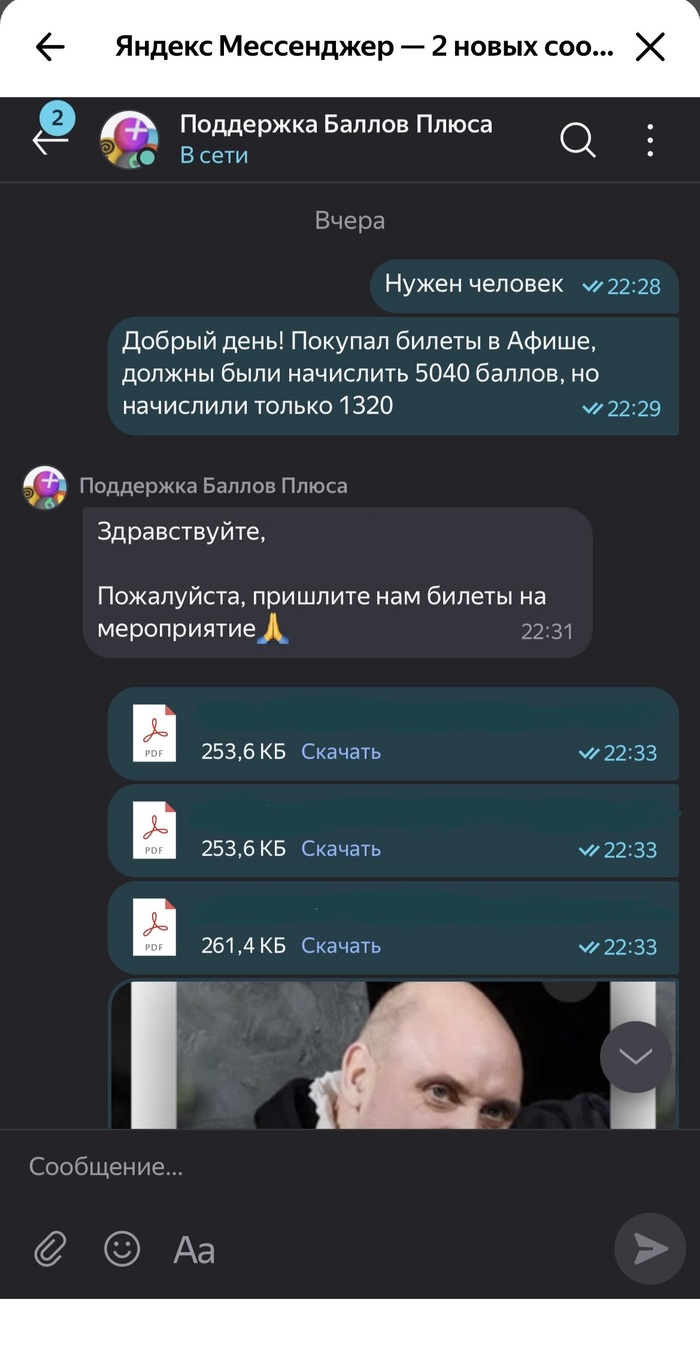The image size is (700, 1360).
Task: Toggle text formatting Aa
Action: [x=194, y=1250]
